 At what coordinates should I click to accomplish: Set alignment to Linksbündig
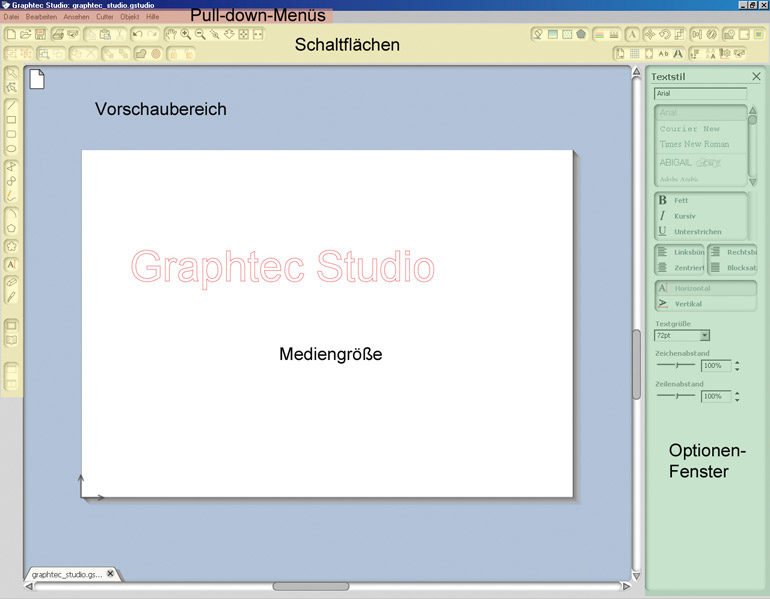click(680, 252)
